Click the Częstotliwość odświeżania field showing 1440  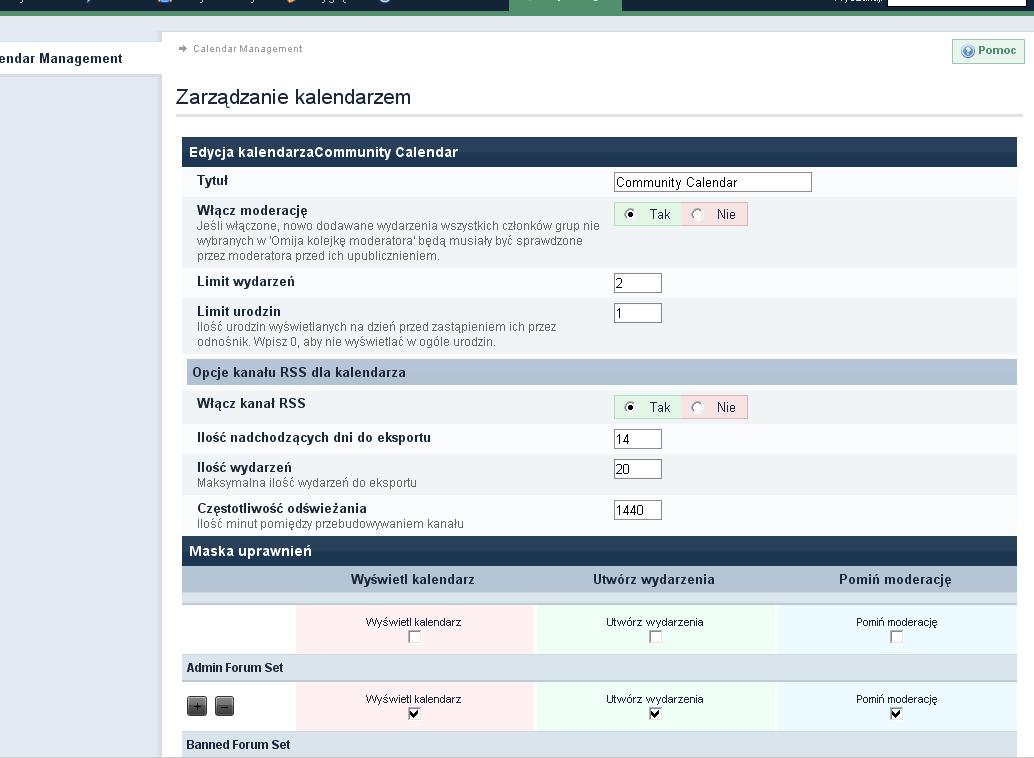[x=637, y=510]
